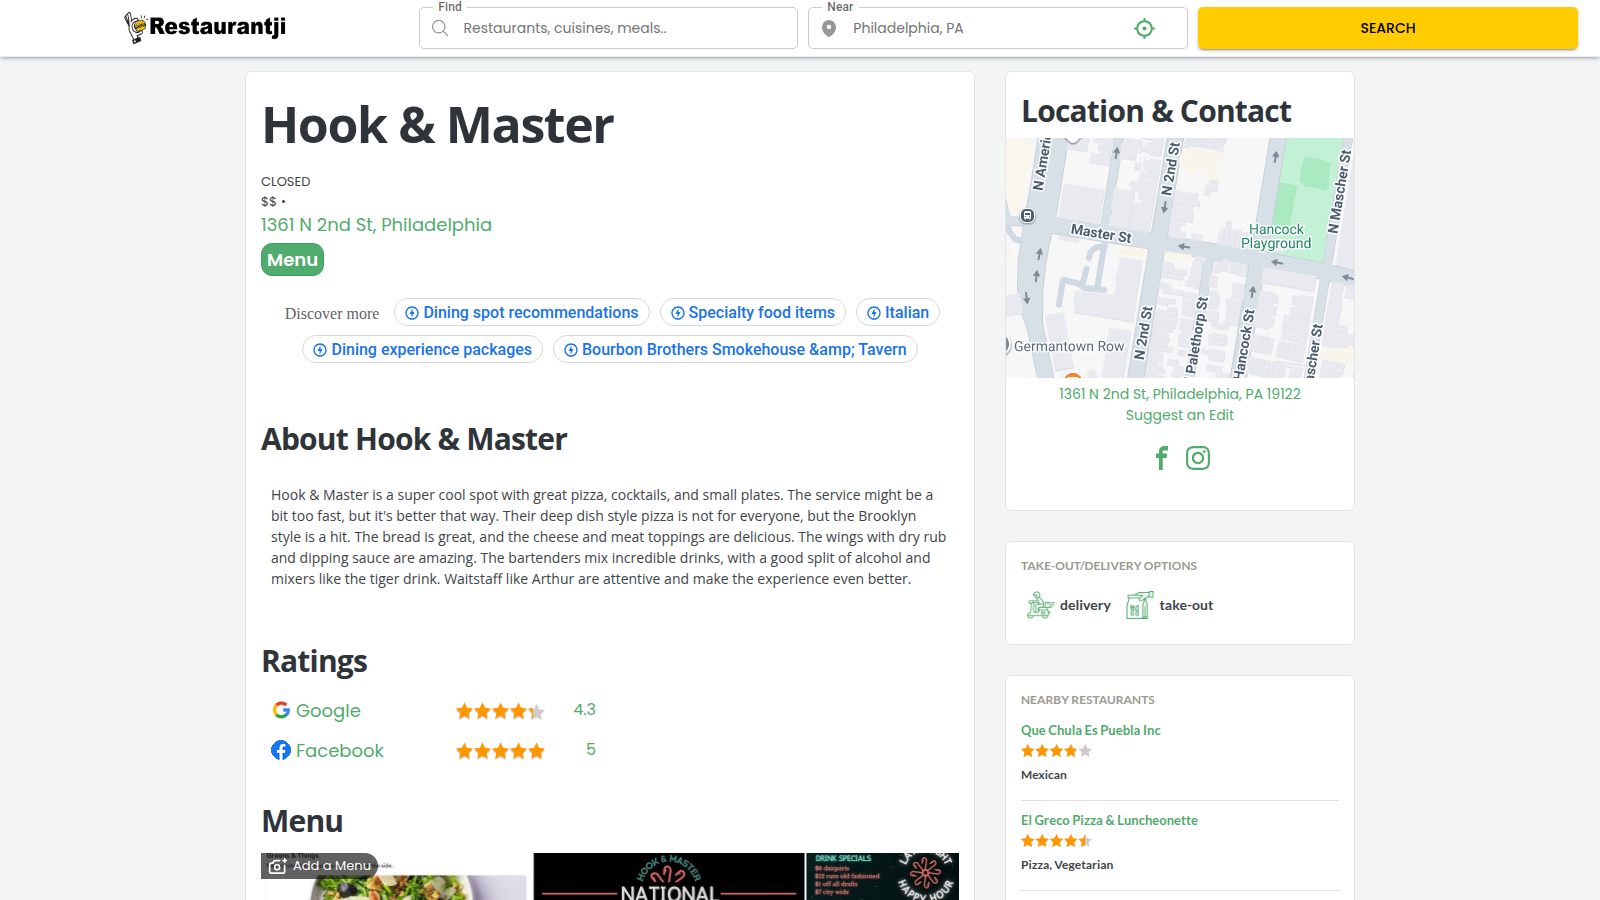The height and width of the screenshot is (900, 1600).
Task: Click the take-out bag icon
Action: [1138, 605]
